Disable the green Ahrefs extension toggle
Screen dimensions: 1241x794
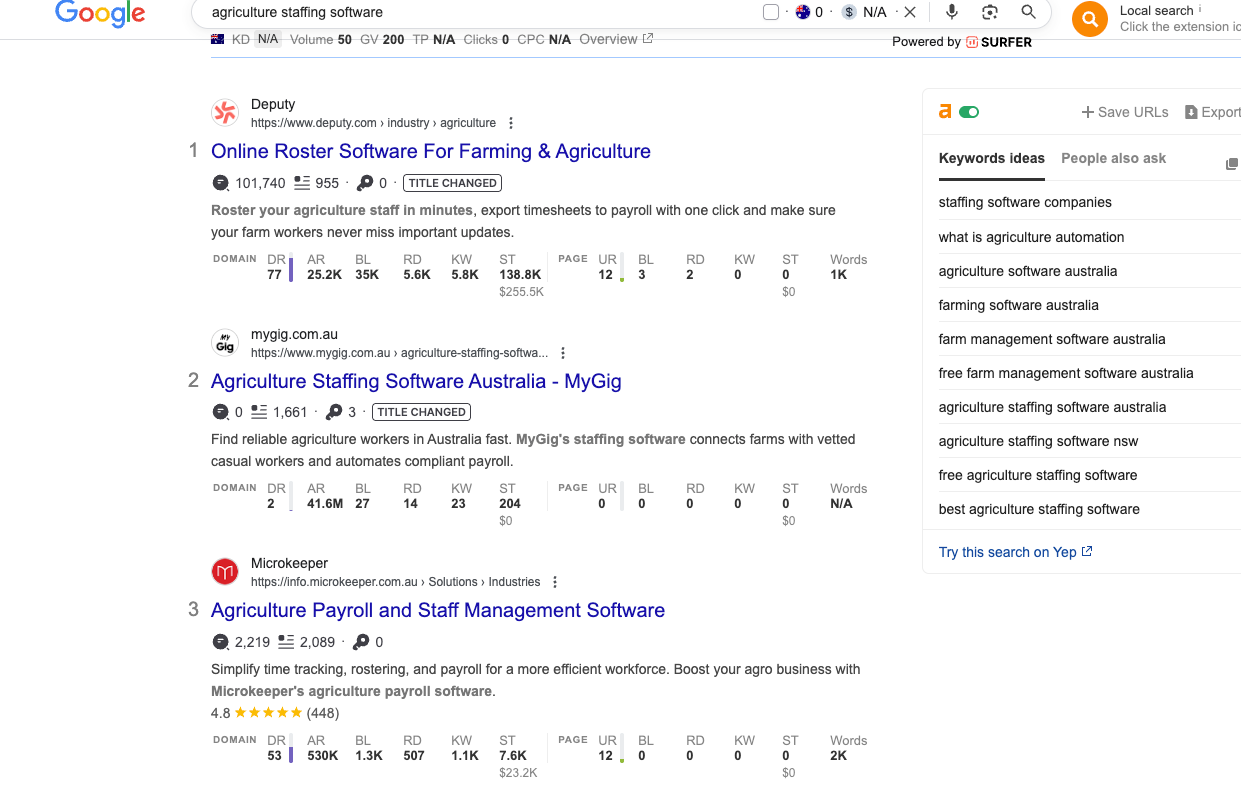coord(967,111)
